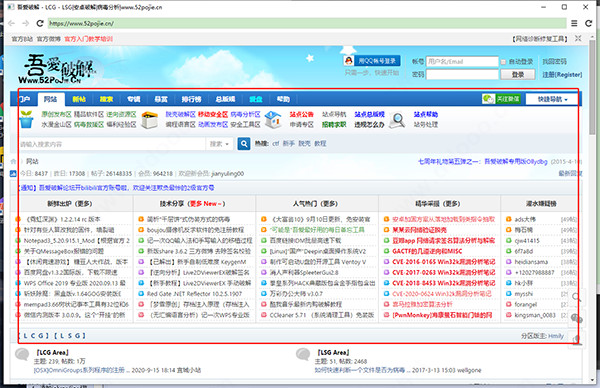
Task: Reload page with icon beside address bar
Action: tap(40, 23)
